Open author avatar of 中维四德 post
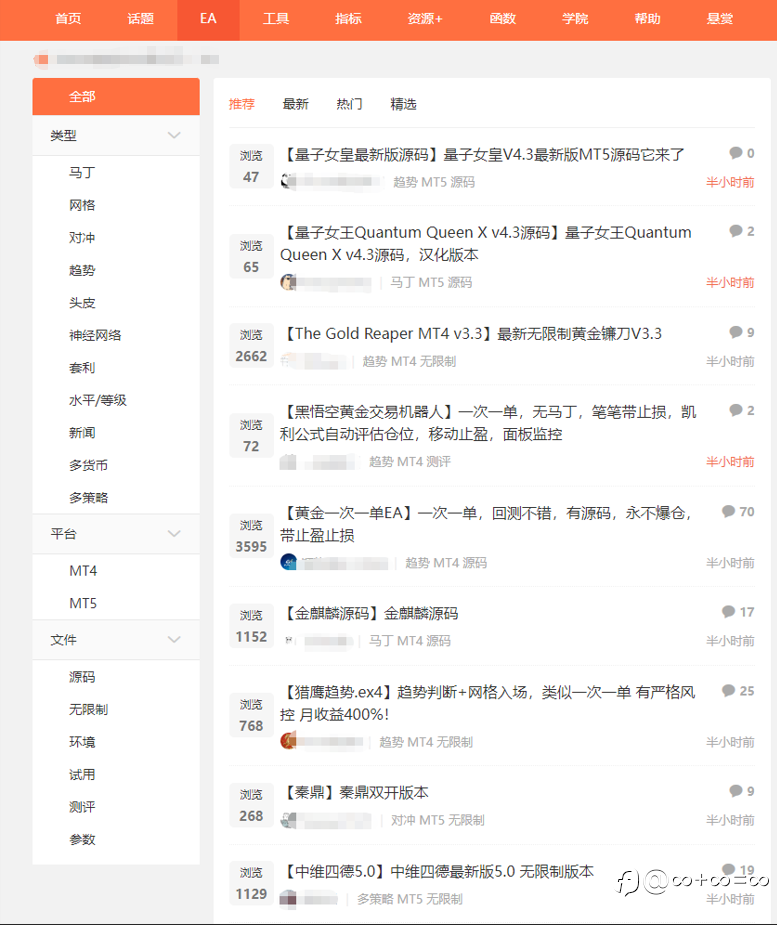Image resolution: width=777 pixels, height=925 pixels. 288,898
